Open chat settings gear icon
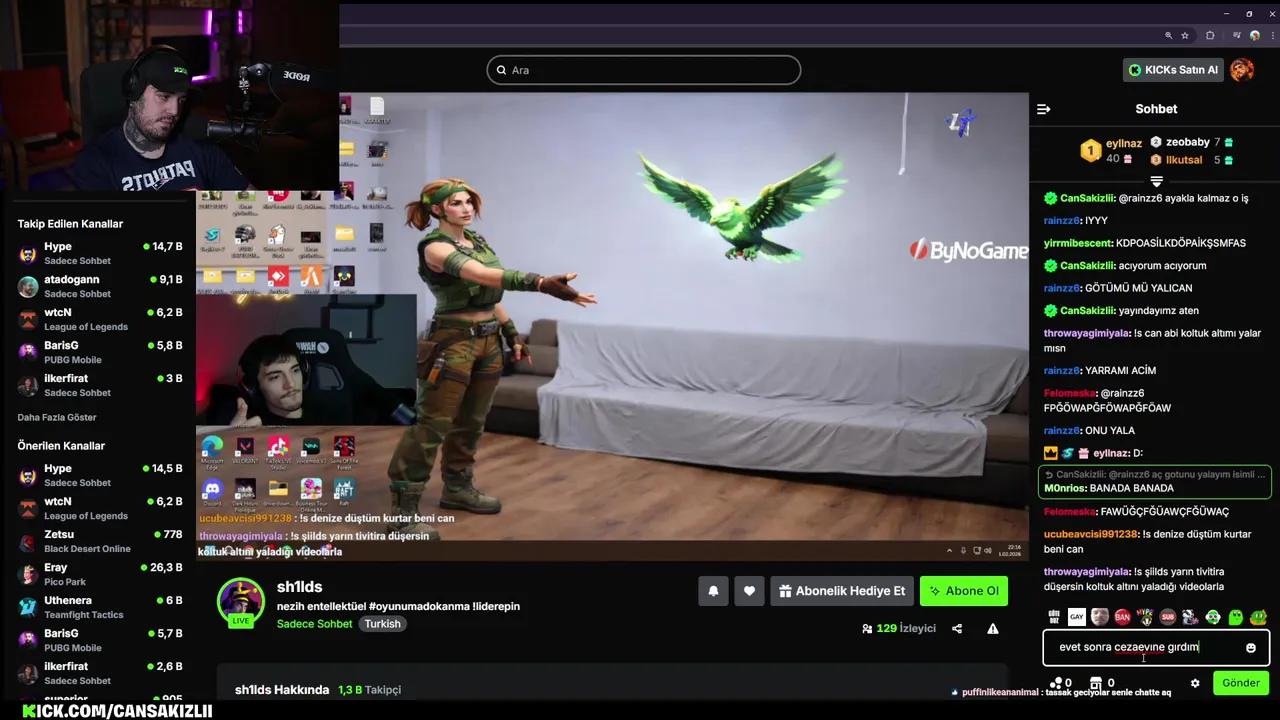This screenshot has height=720, width=1280. pos(1195,683)
